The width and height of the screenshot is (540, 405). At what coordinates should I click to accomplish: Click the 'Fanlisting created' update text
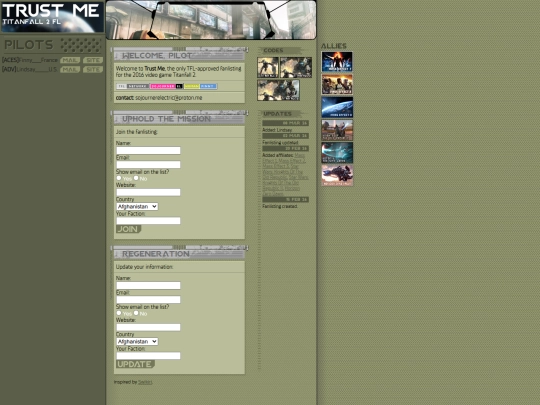pyautogui.click(x=280, y=206)
